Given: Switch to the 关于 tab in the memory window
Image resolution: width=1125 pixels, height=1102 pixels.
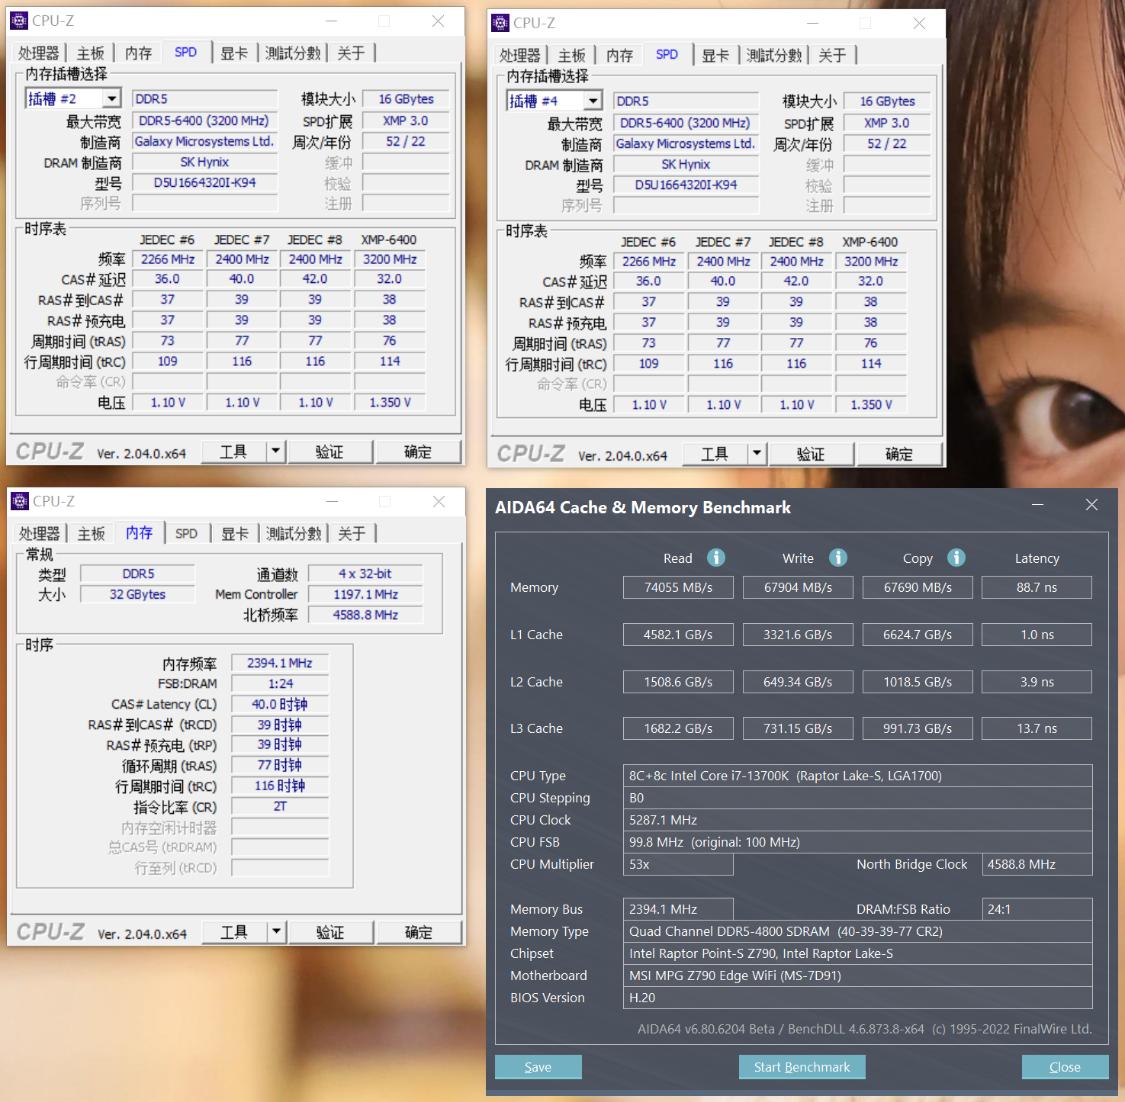Looking at the screenshot, I should 352,533.
